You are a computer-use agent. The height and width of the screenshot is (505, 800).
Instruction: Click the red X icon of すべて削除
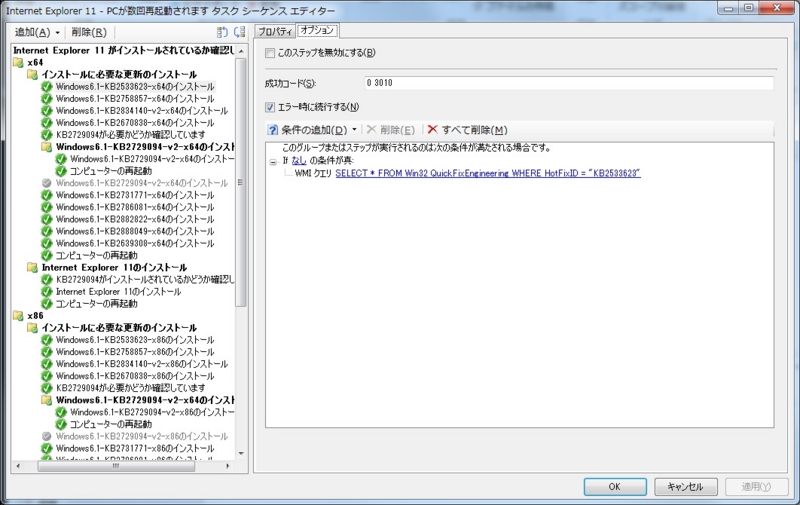coord(433,130)
